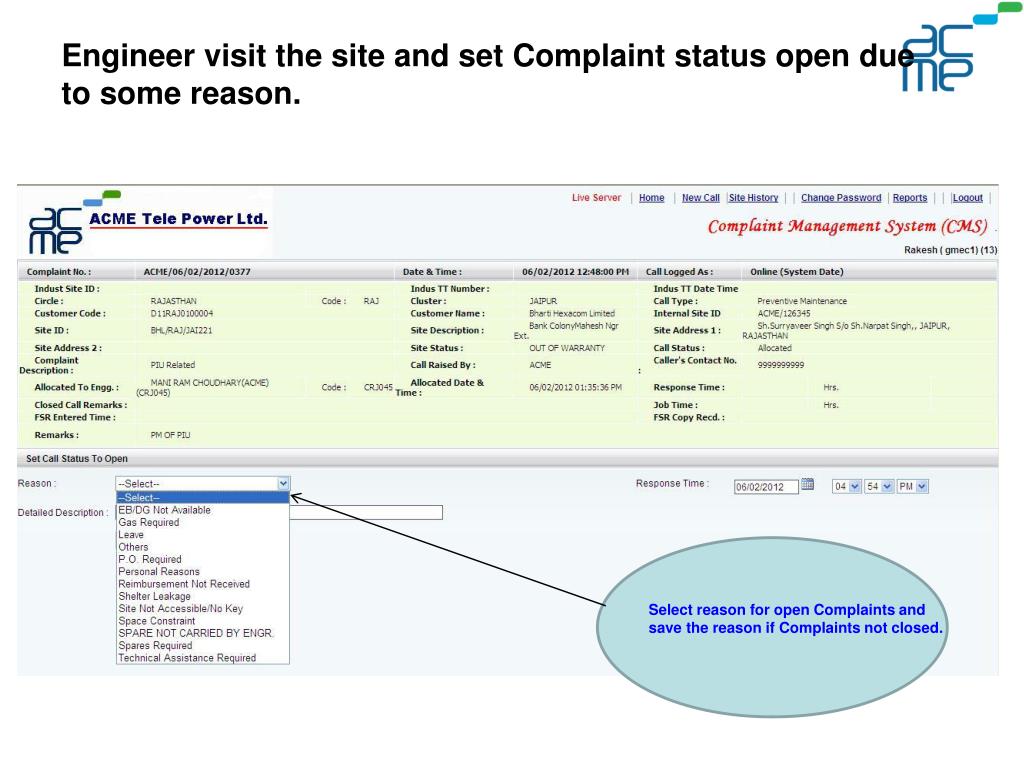
Task: Click the Response Time date field 06/02/2012
Action: coord(765,487)
